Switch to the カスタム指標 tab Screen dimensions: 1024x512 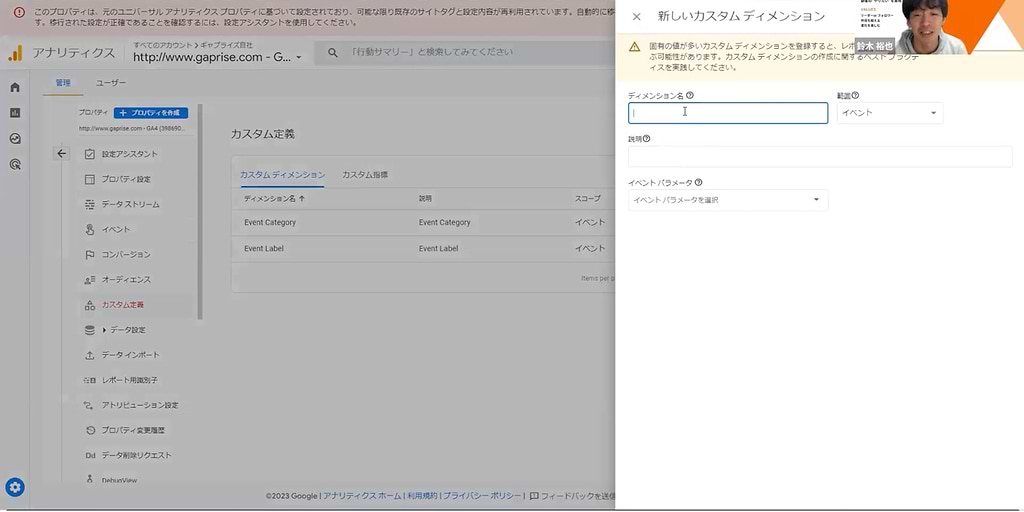[365, 175]
